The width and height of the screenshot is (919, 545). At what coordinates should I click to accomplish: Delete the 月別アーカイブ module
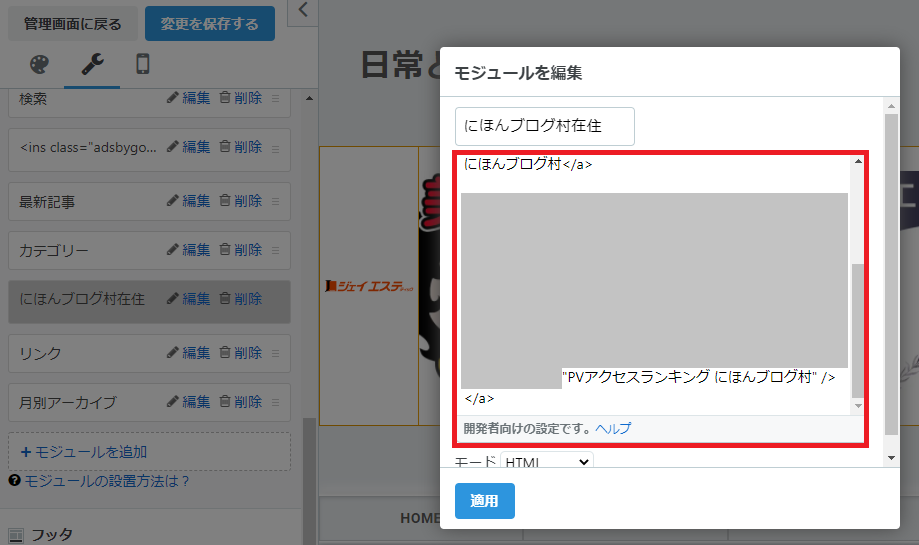pos(241,402)
